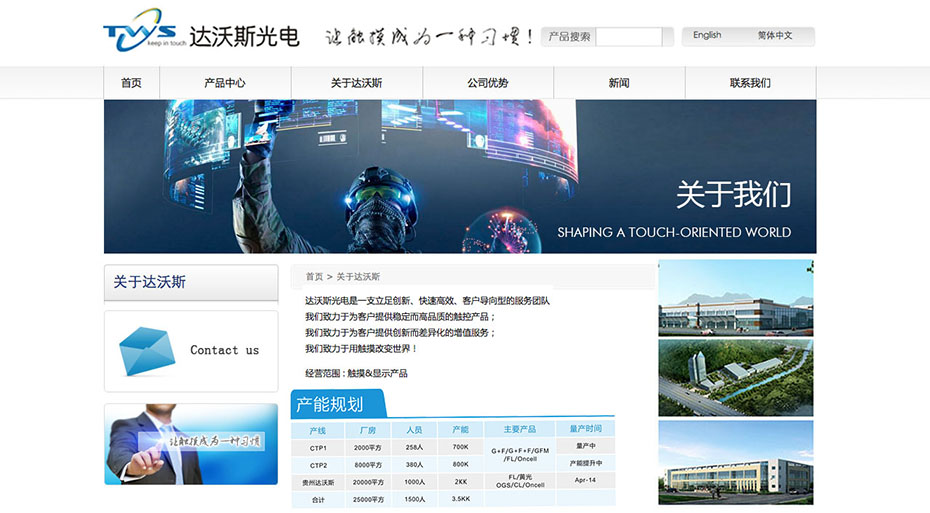The height and width of the screenshot is (513, 930).
Task: Open the businessman touch banner in sidebar
Action: (191, 444)
